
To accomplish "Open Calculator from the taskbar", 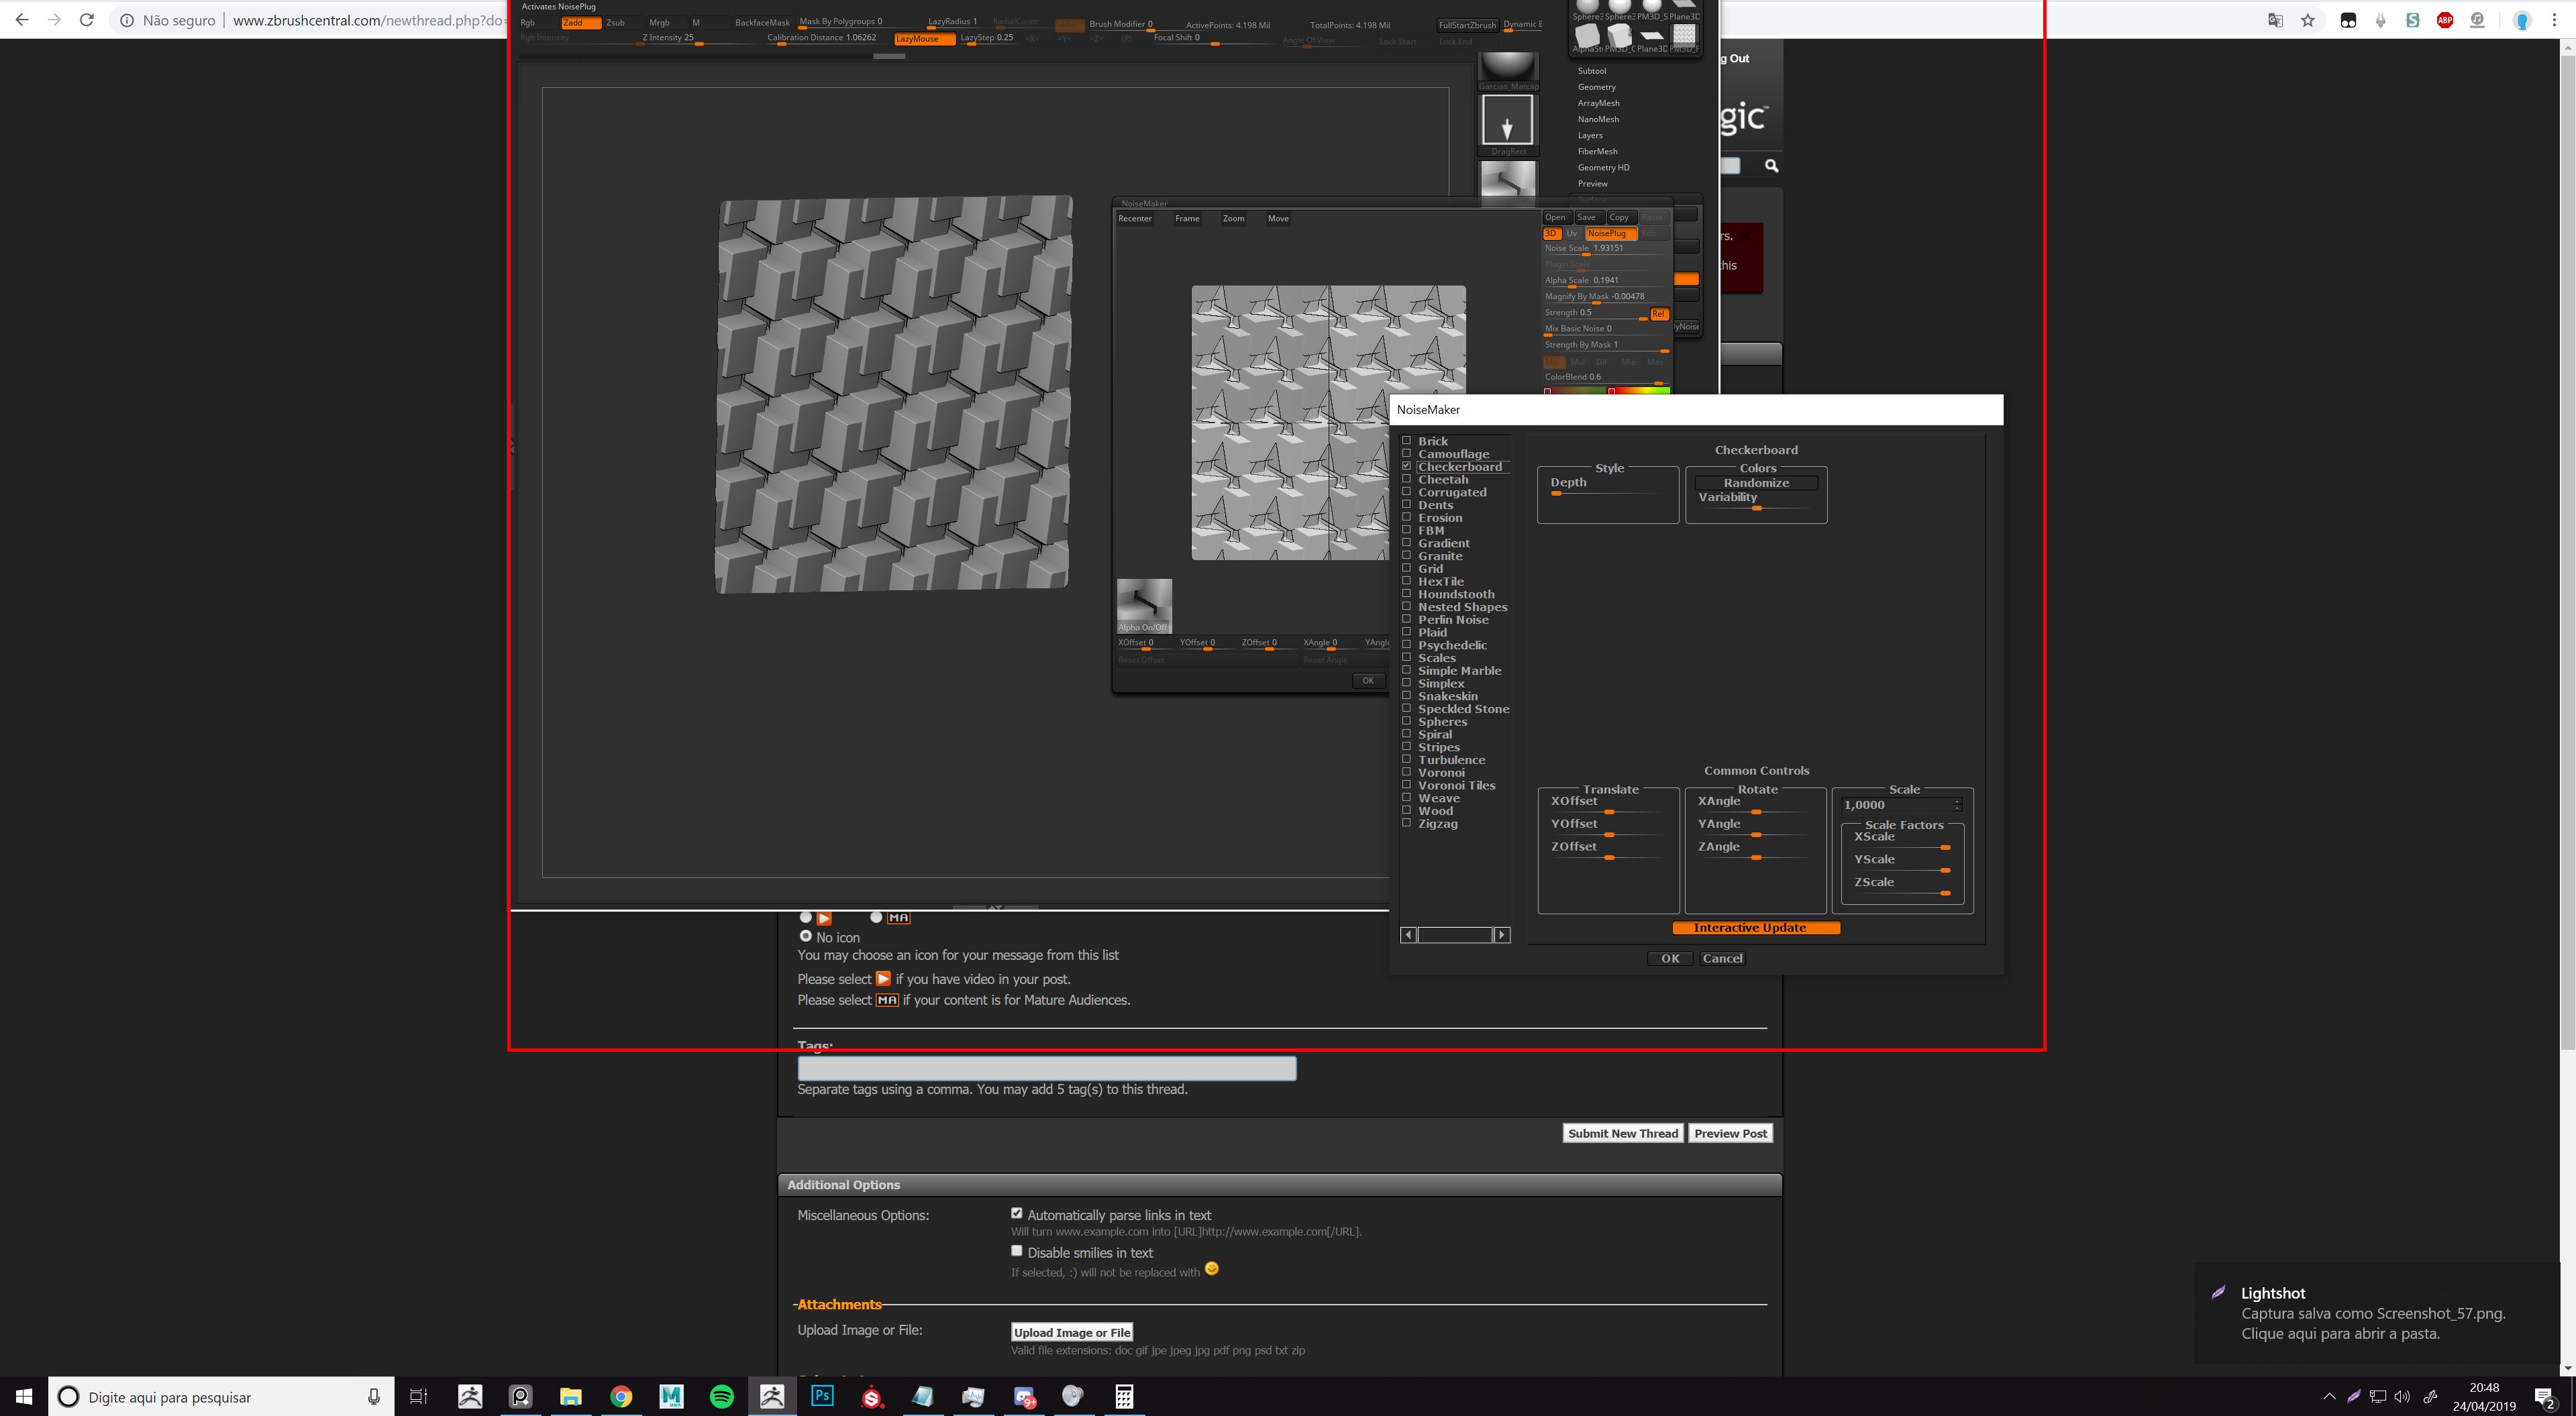I will (x=1124, y=1396).
